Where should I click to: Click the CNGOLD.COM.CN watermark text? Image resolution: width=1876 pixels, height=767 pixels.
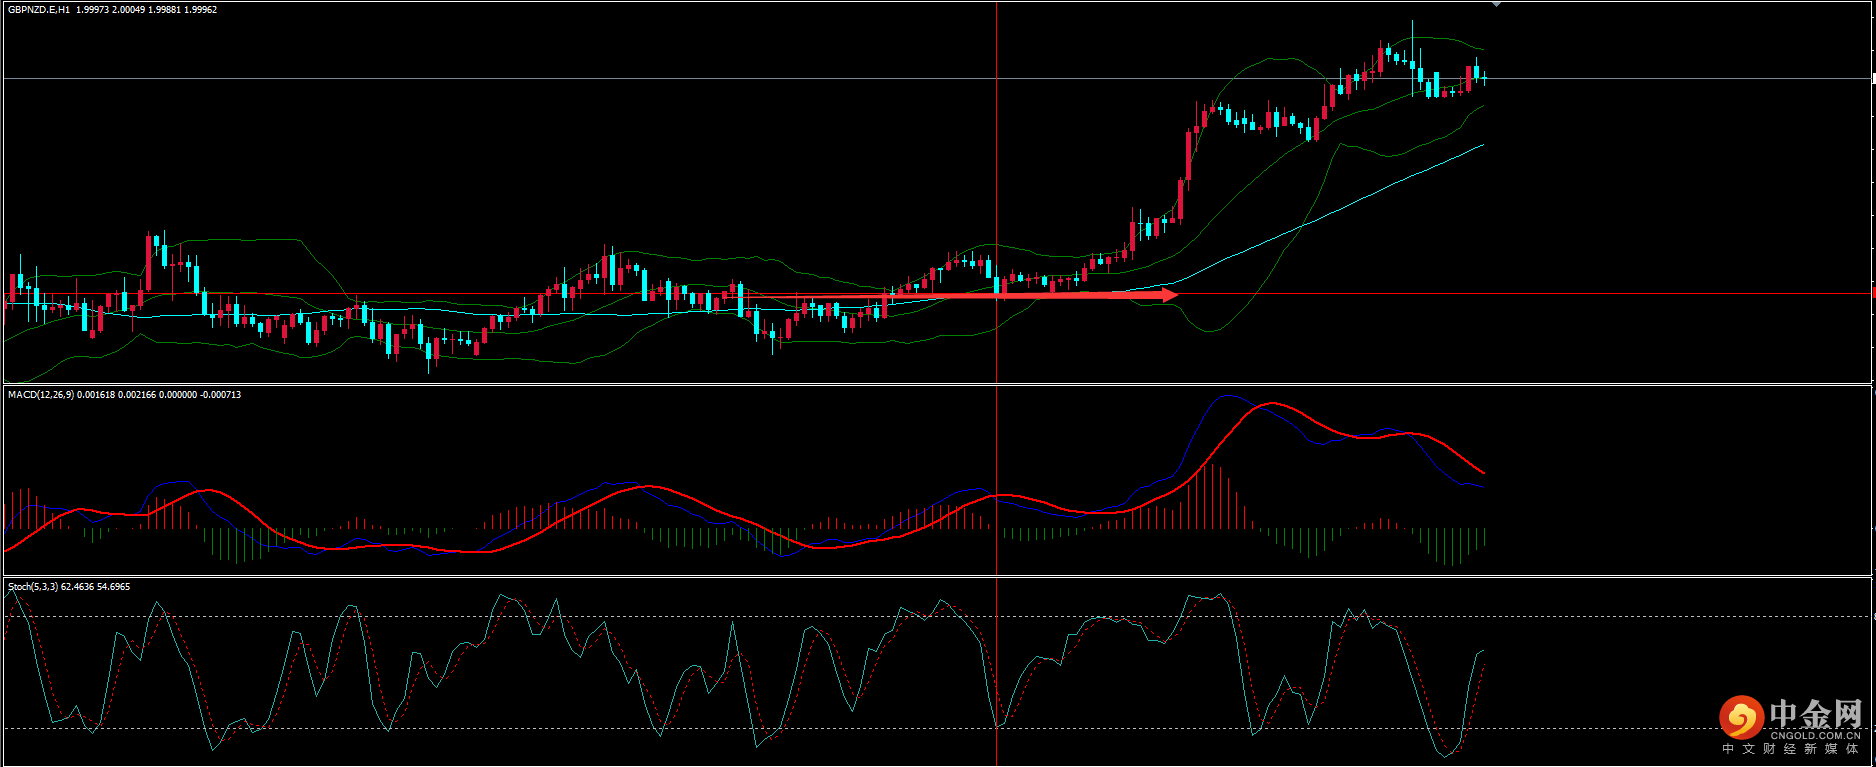point(1815,735)
